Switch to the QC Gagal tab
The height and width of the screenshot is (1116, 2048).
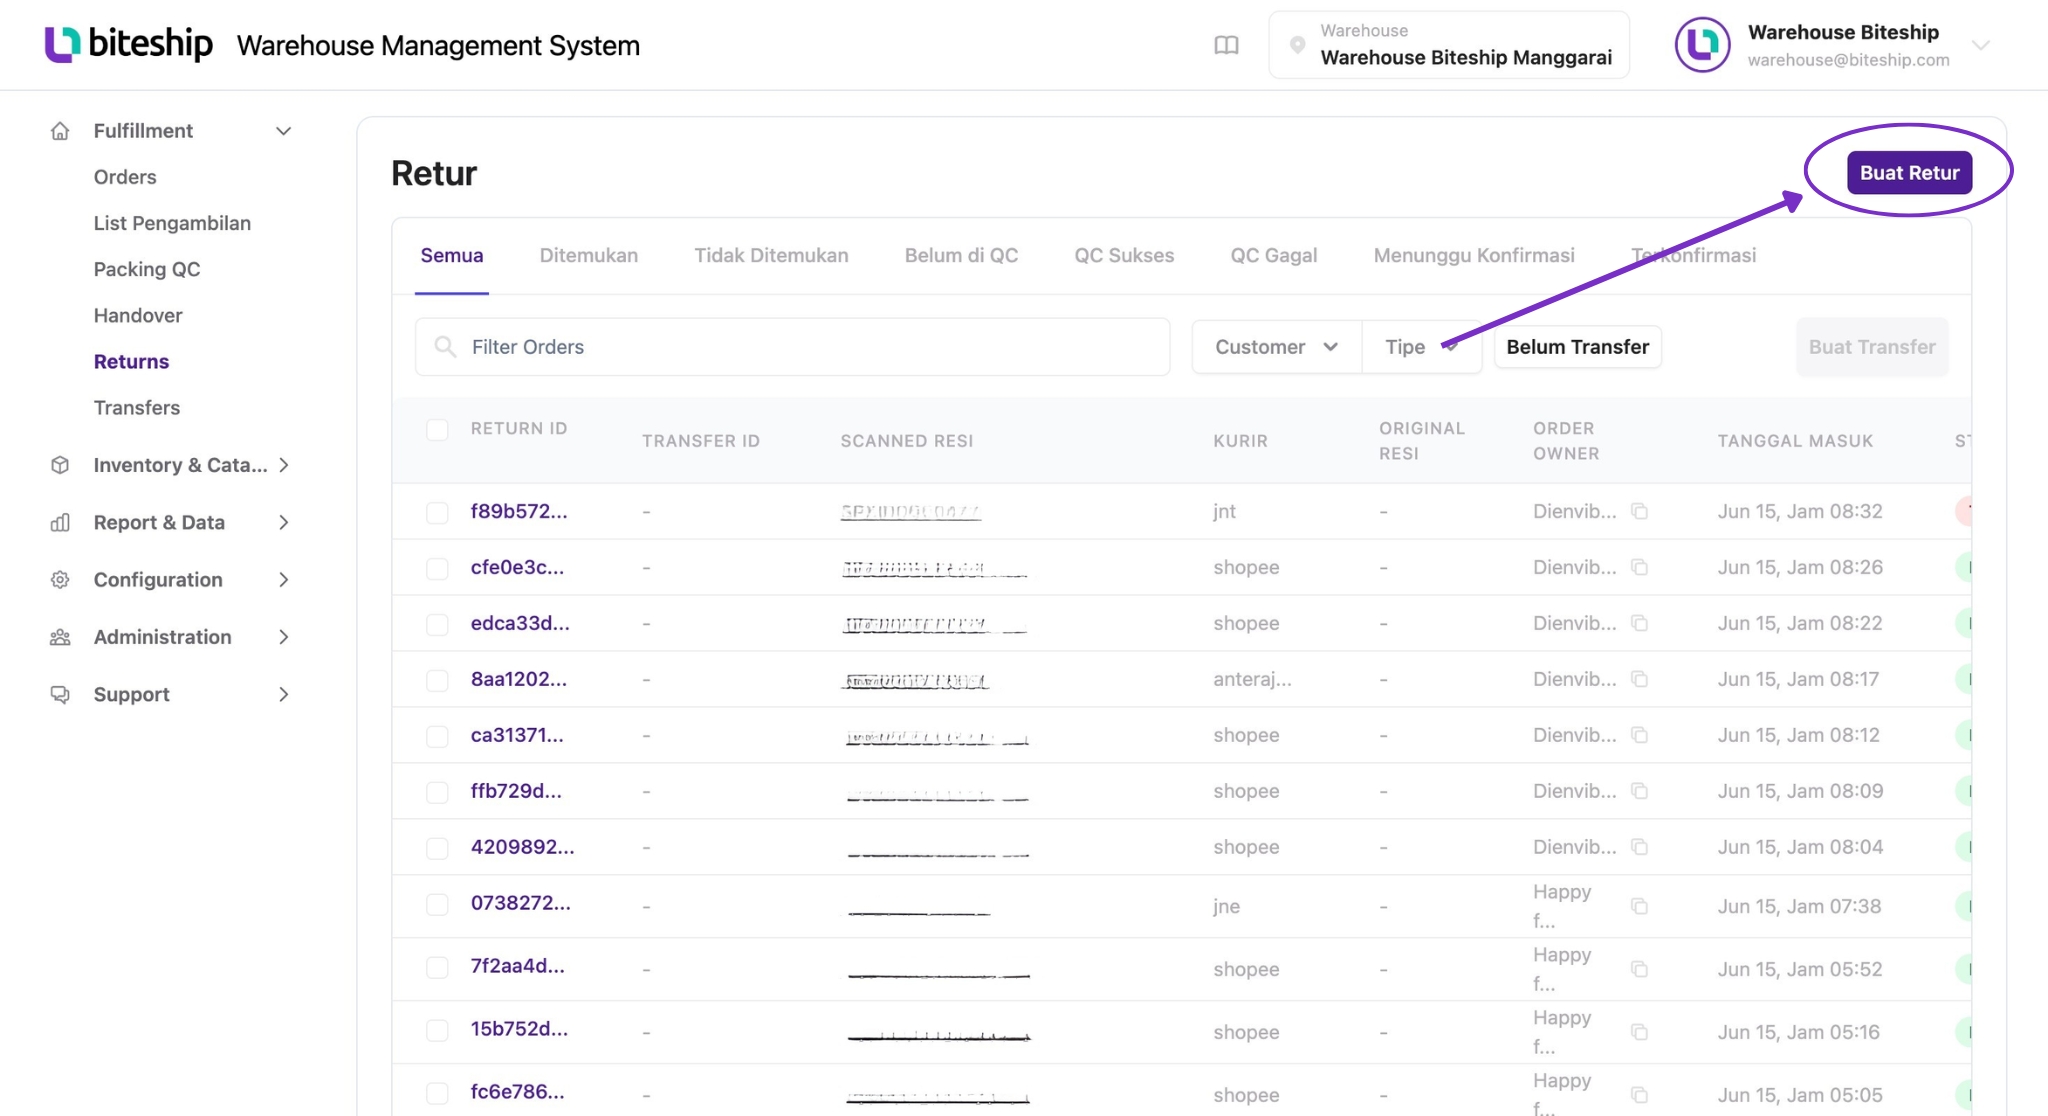point(1273,255)
